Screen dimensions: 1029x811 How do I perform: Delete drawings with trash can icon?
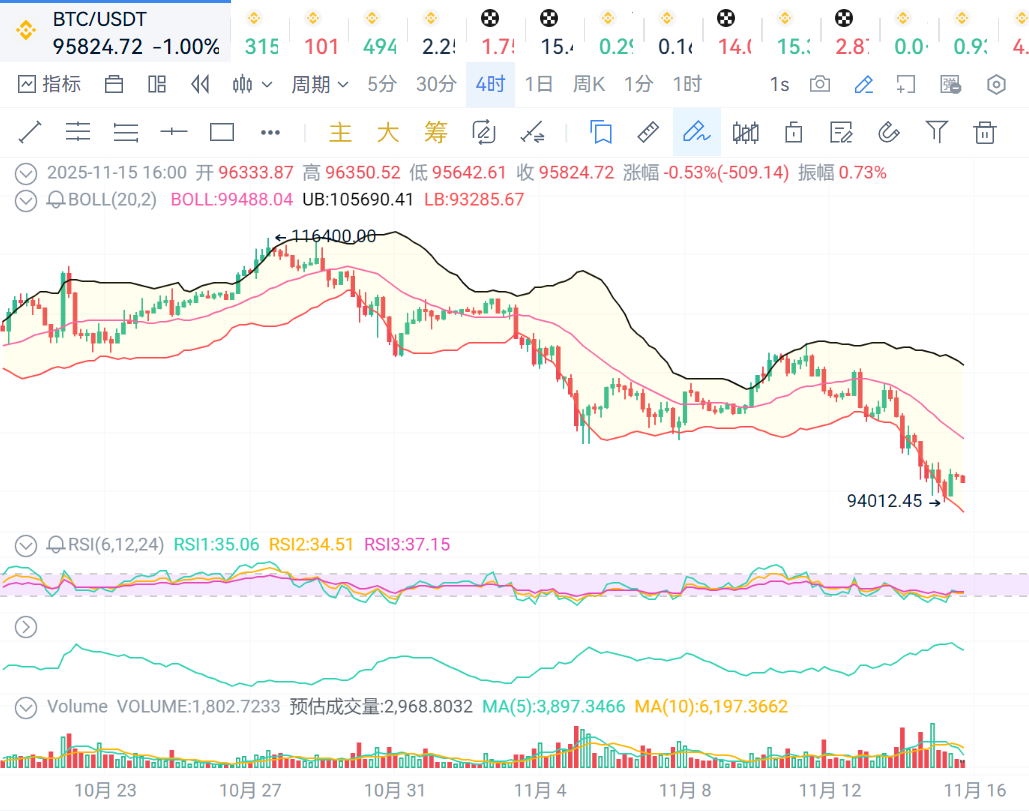(985, 132)
